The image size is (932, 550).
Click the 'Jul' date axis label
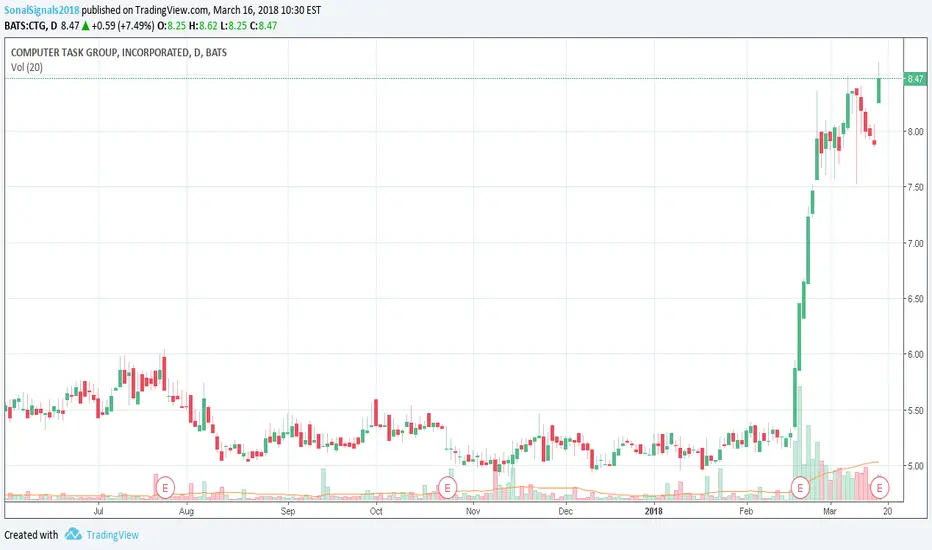point(98,511)
